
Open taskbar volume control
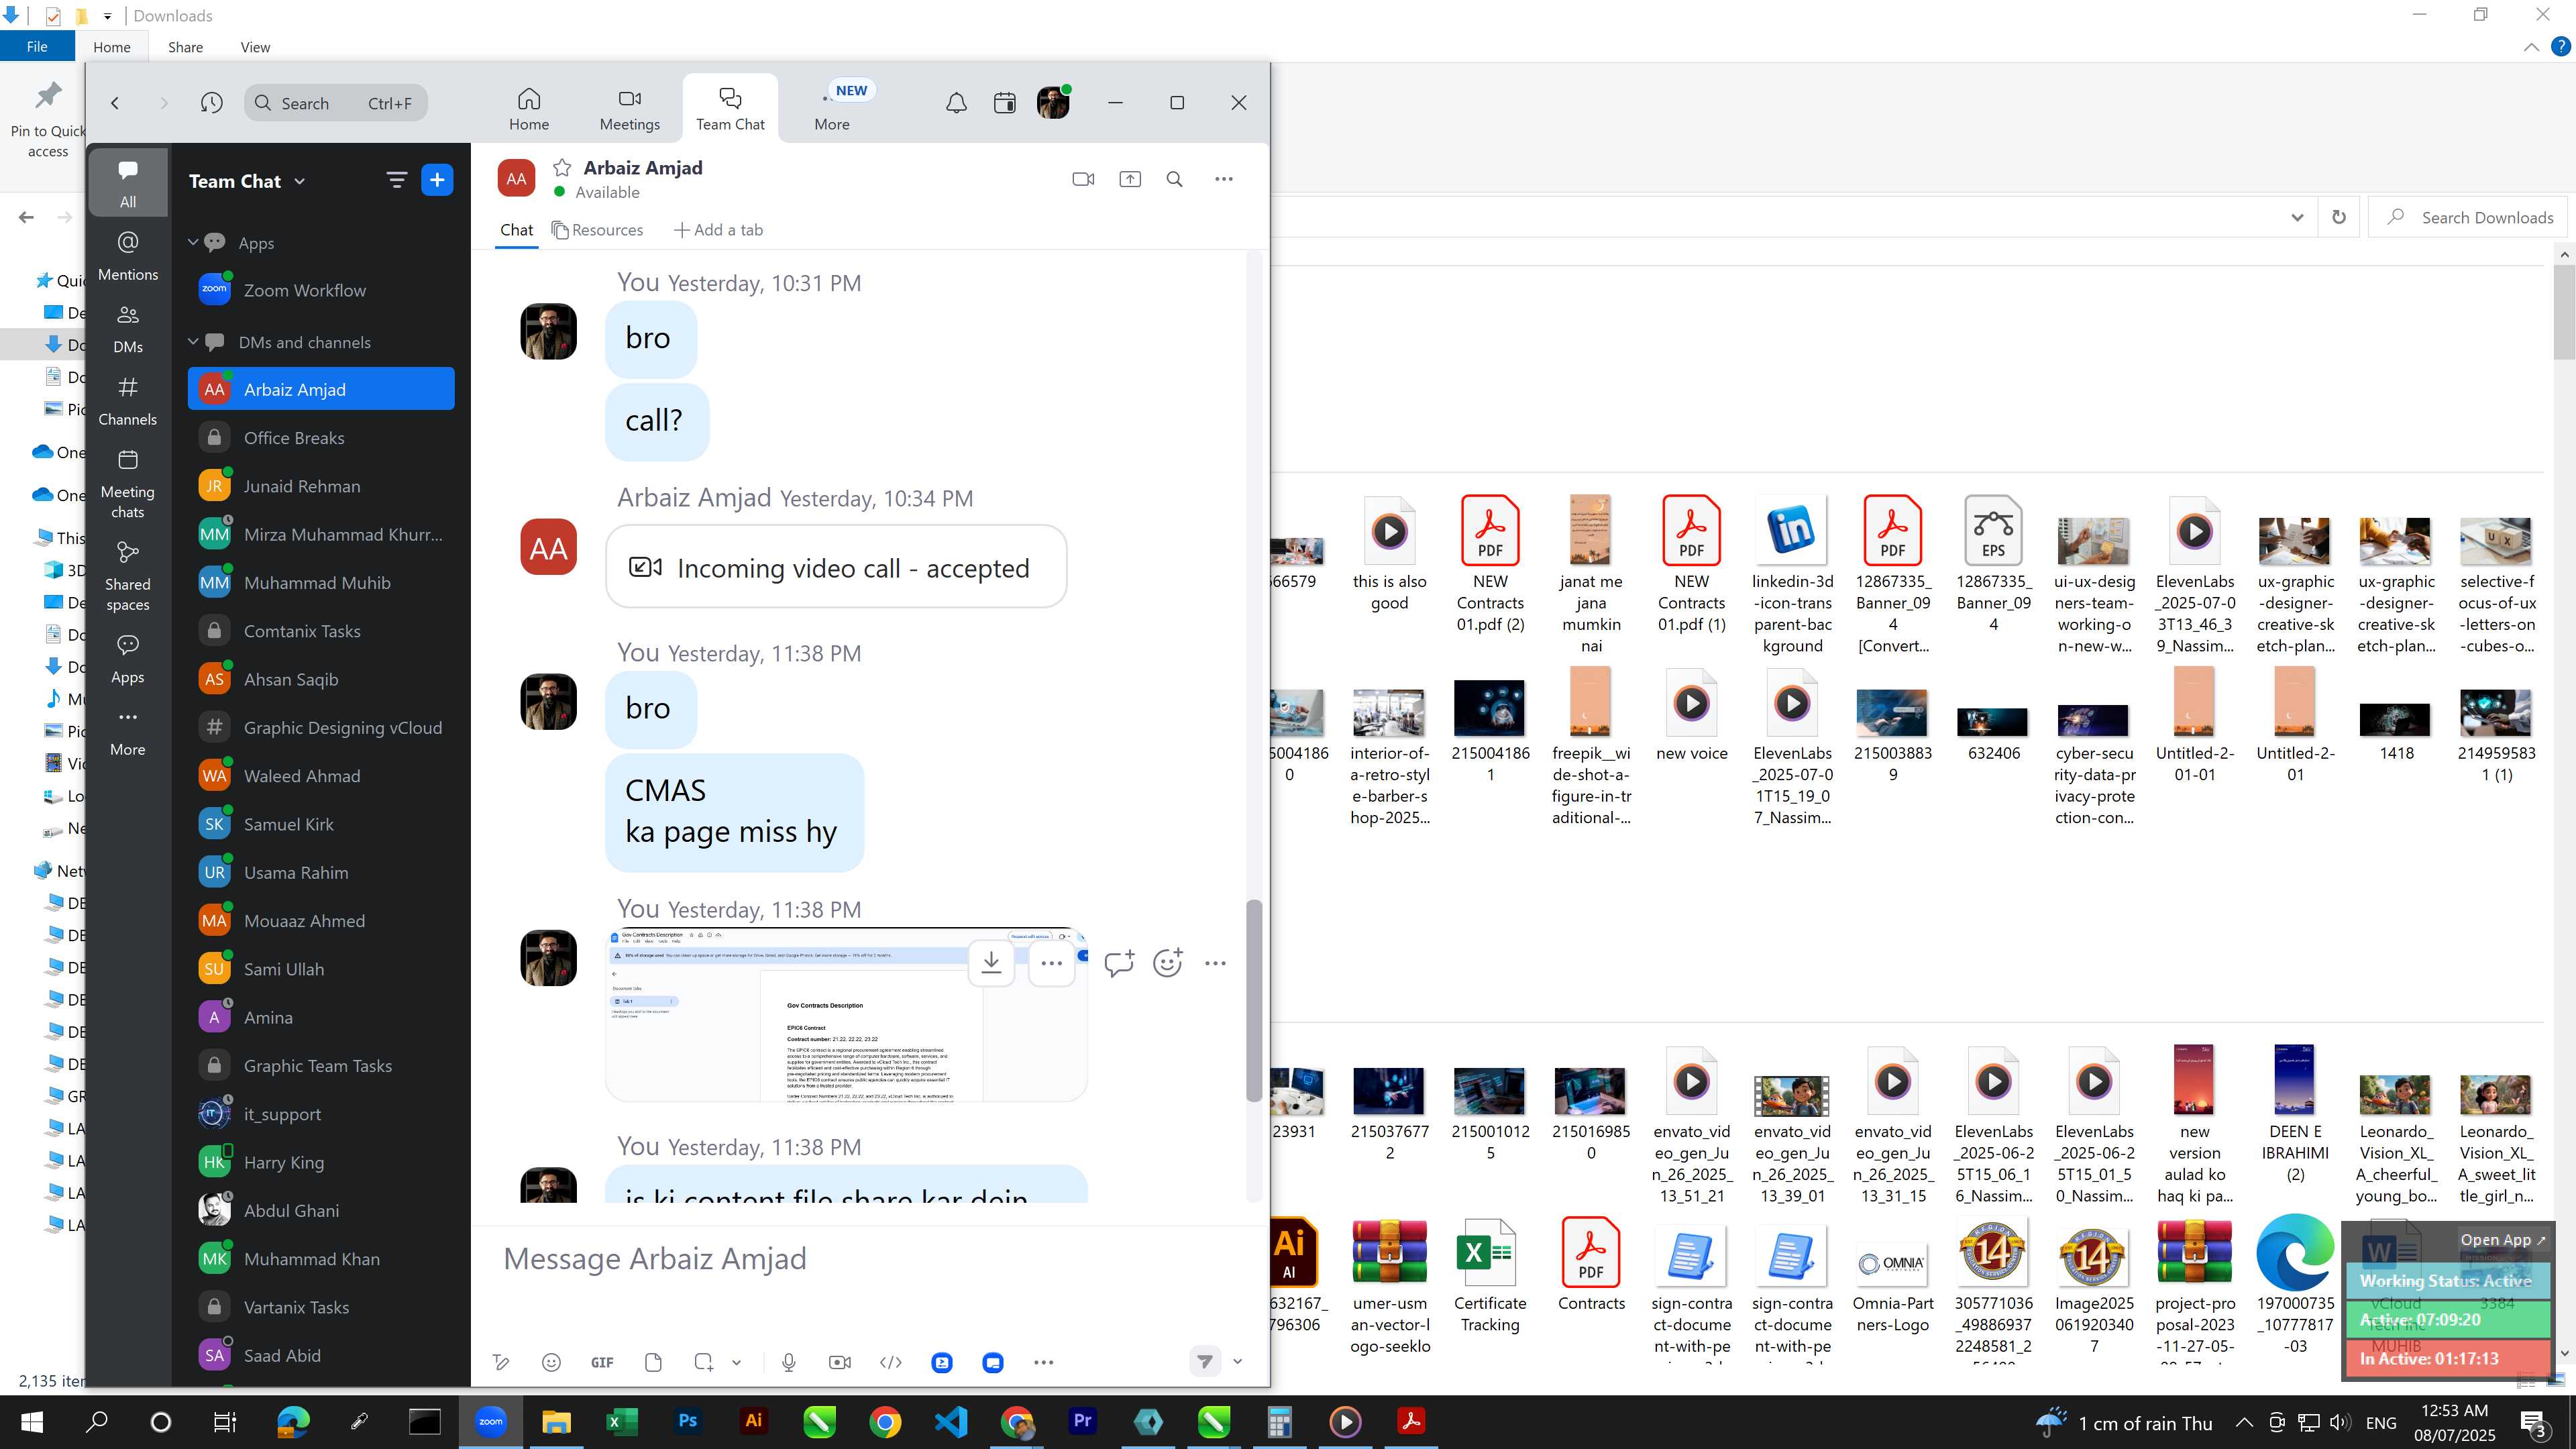tap(2339, 1422)
